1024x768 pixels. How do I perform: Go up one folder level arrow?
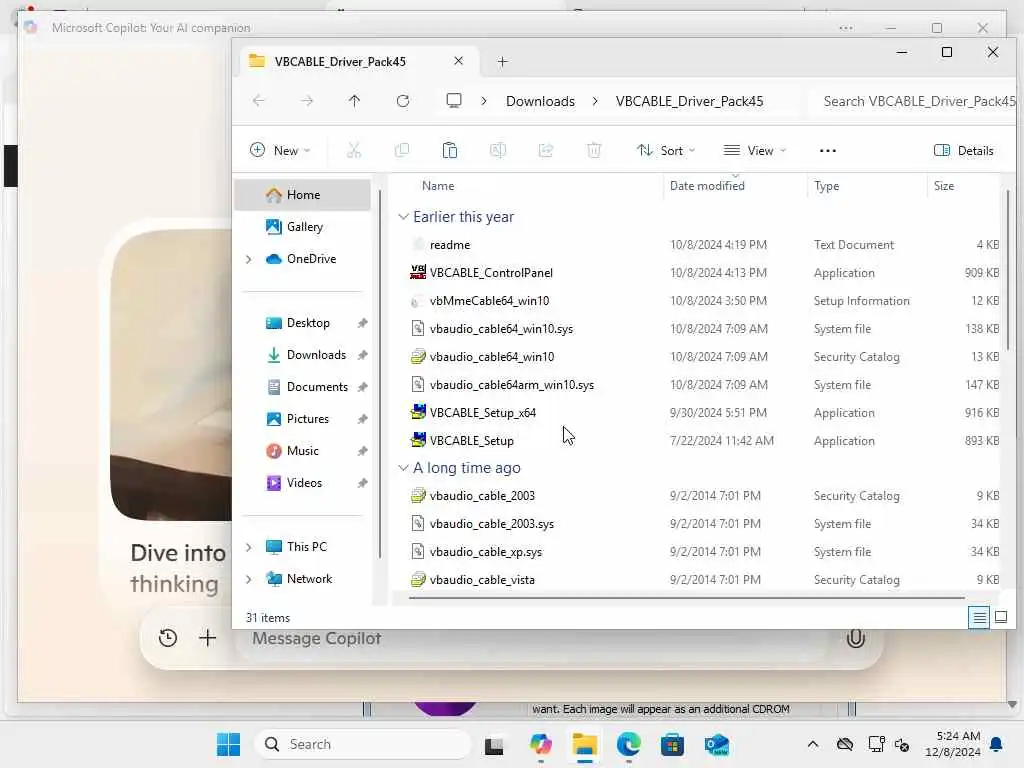[x=354, y=101]
